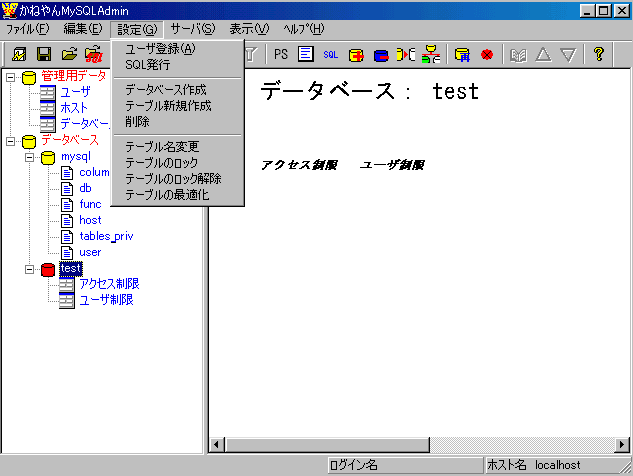Click the blue database with red minus icon

tap(381, 55)
